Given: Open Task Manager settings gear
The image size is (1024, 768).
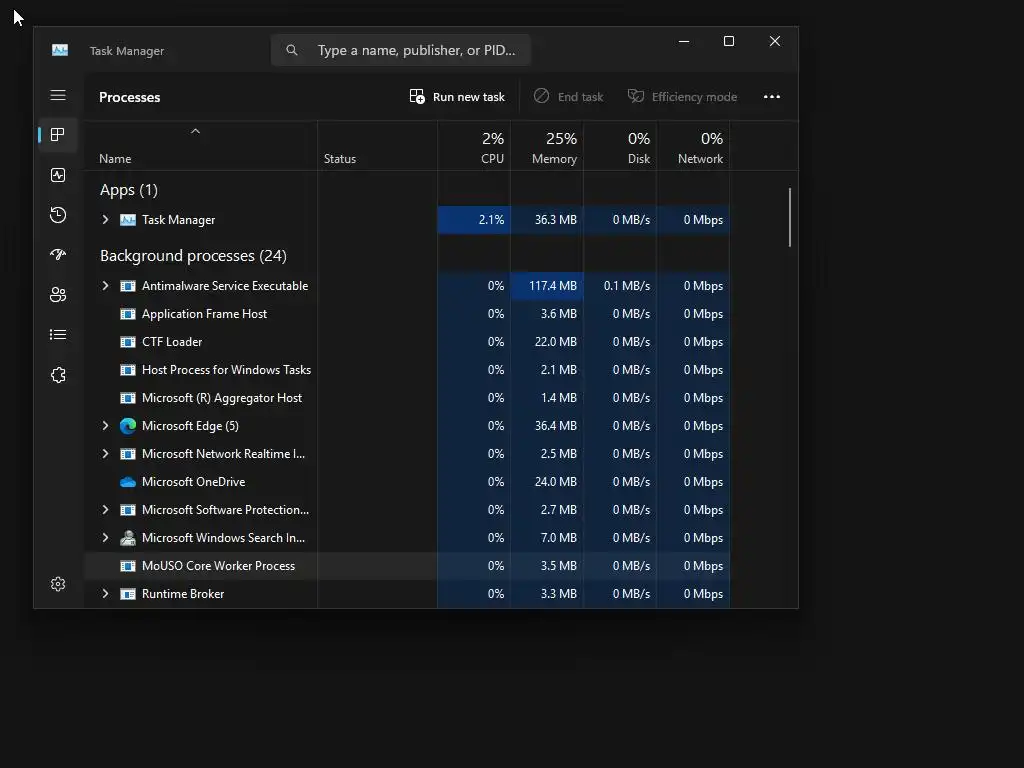Looking at the screenshot, I should point(57,584).
